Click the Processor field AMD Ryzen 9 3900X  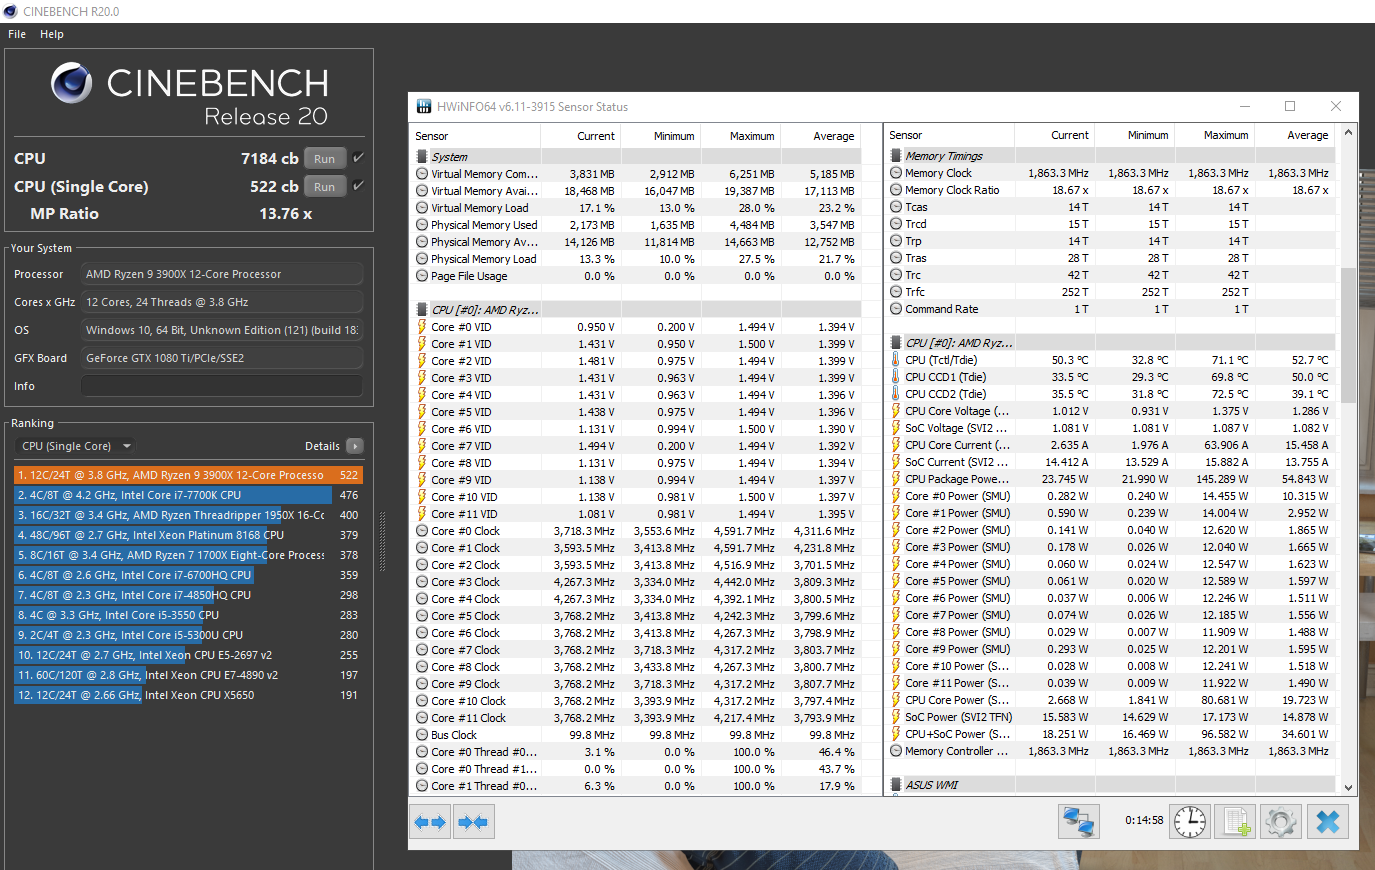[x=222, y=274]
